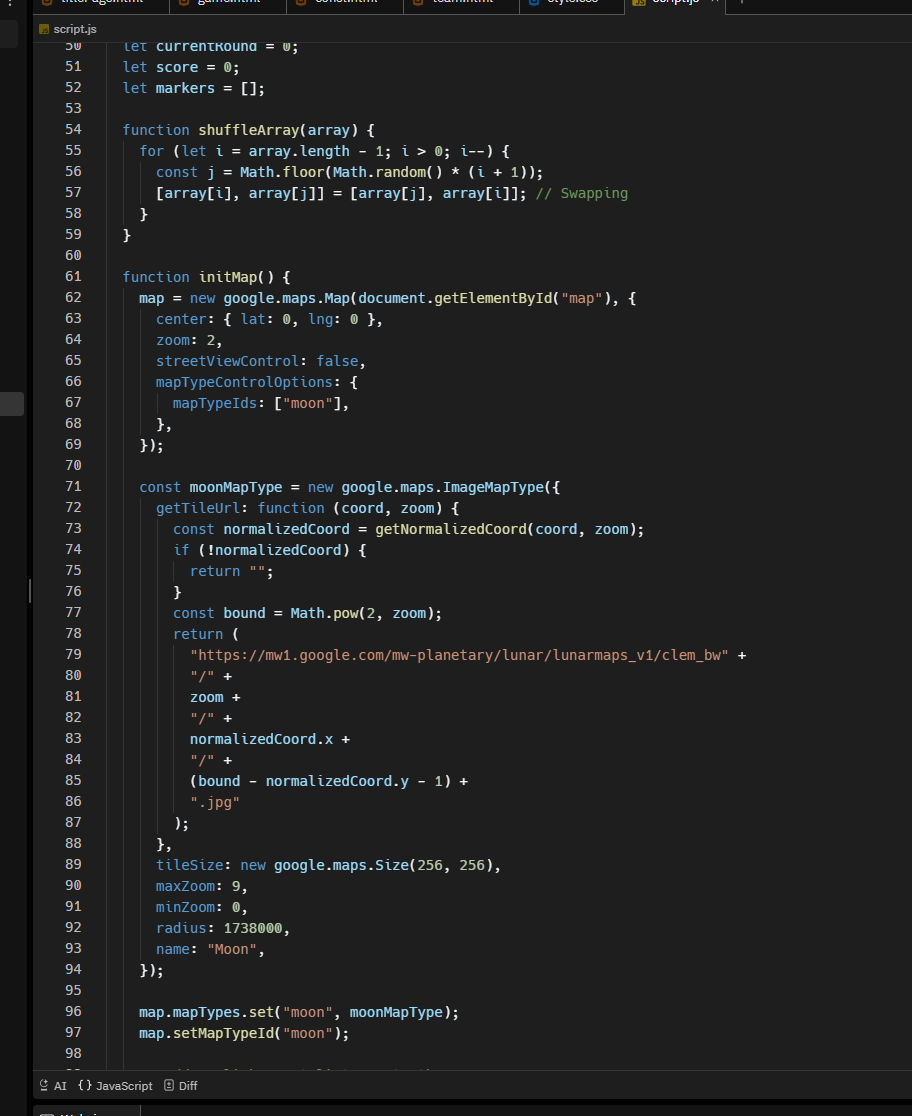Click line number 79 in the gutter

tap(73, 654)
